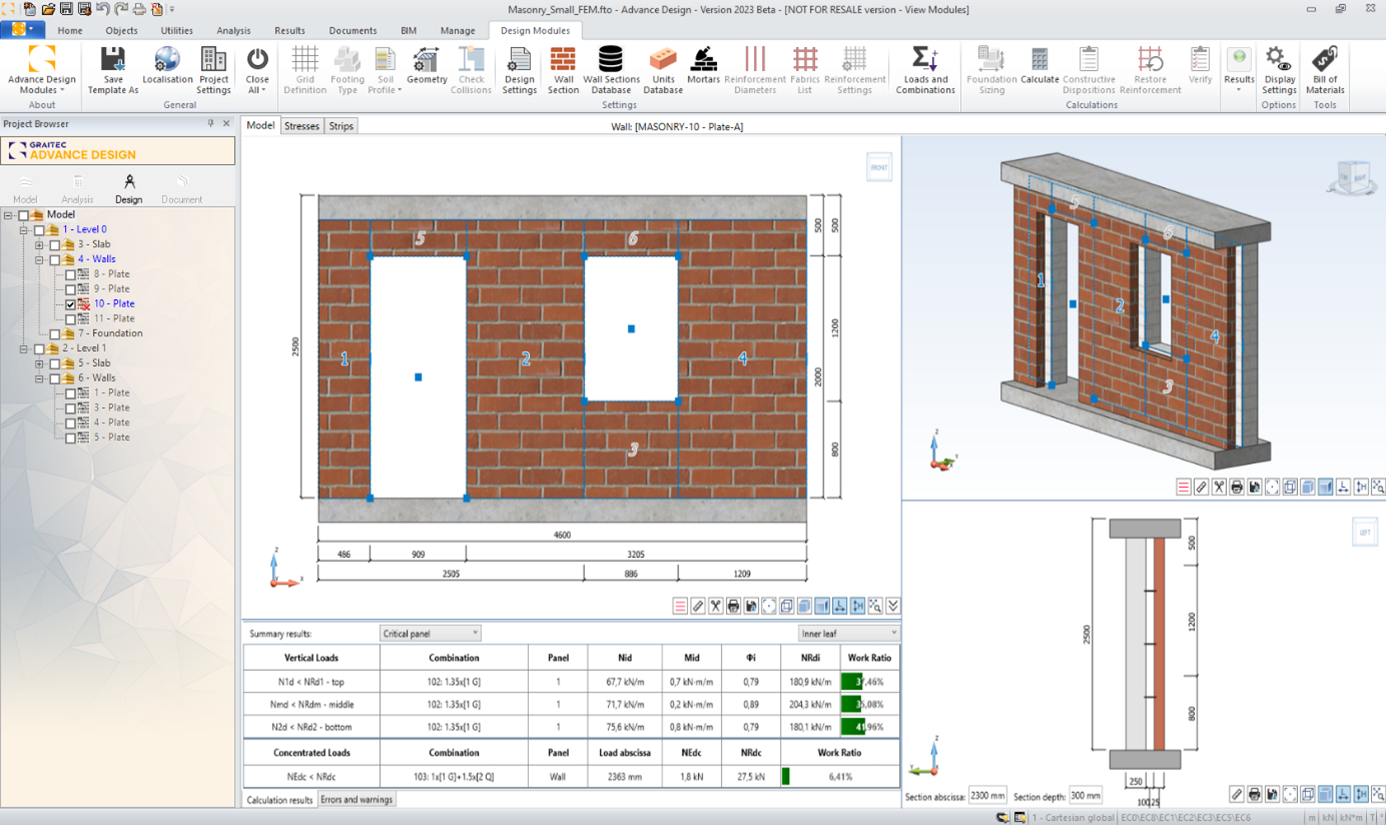Open the Mortars settings

click(703, 66)
